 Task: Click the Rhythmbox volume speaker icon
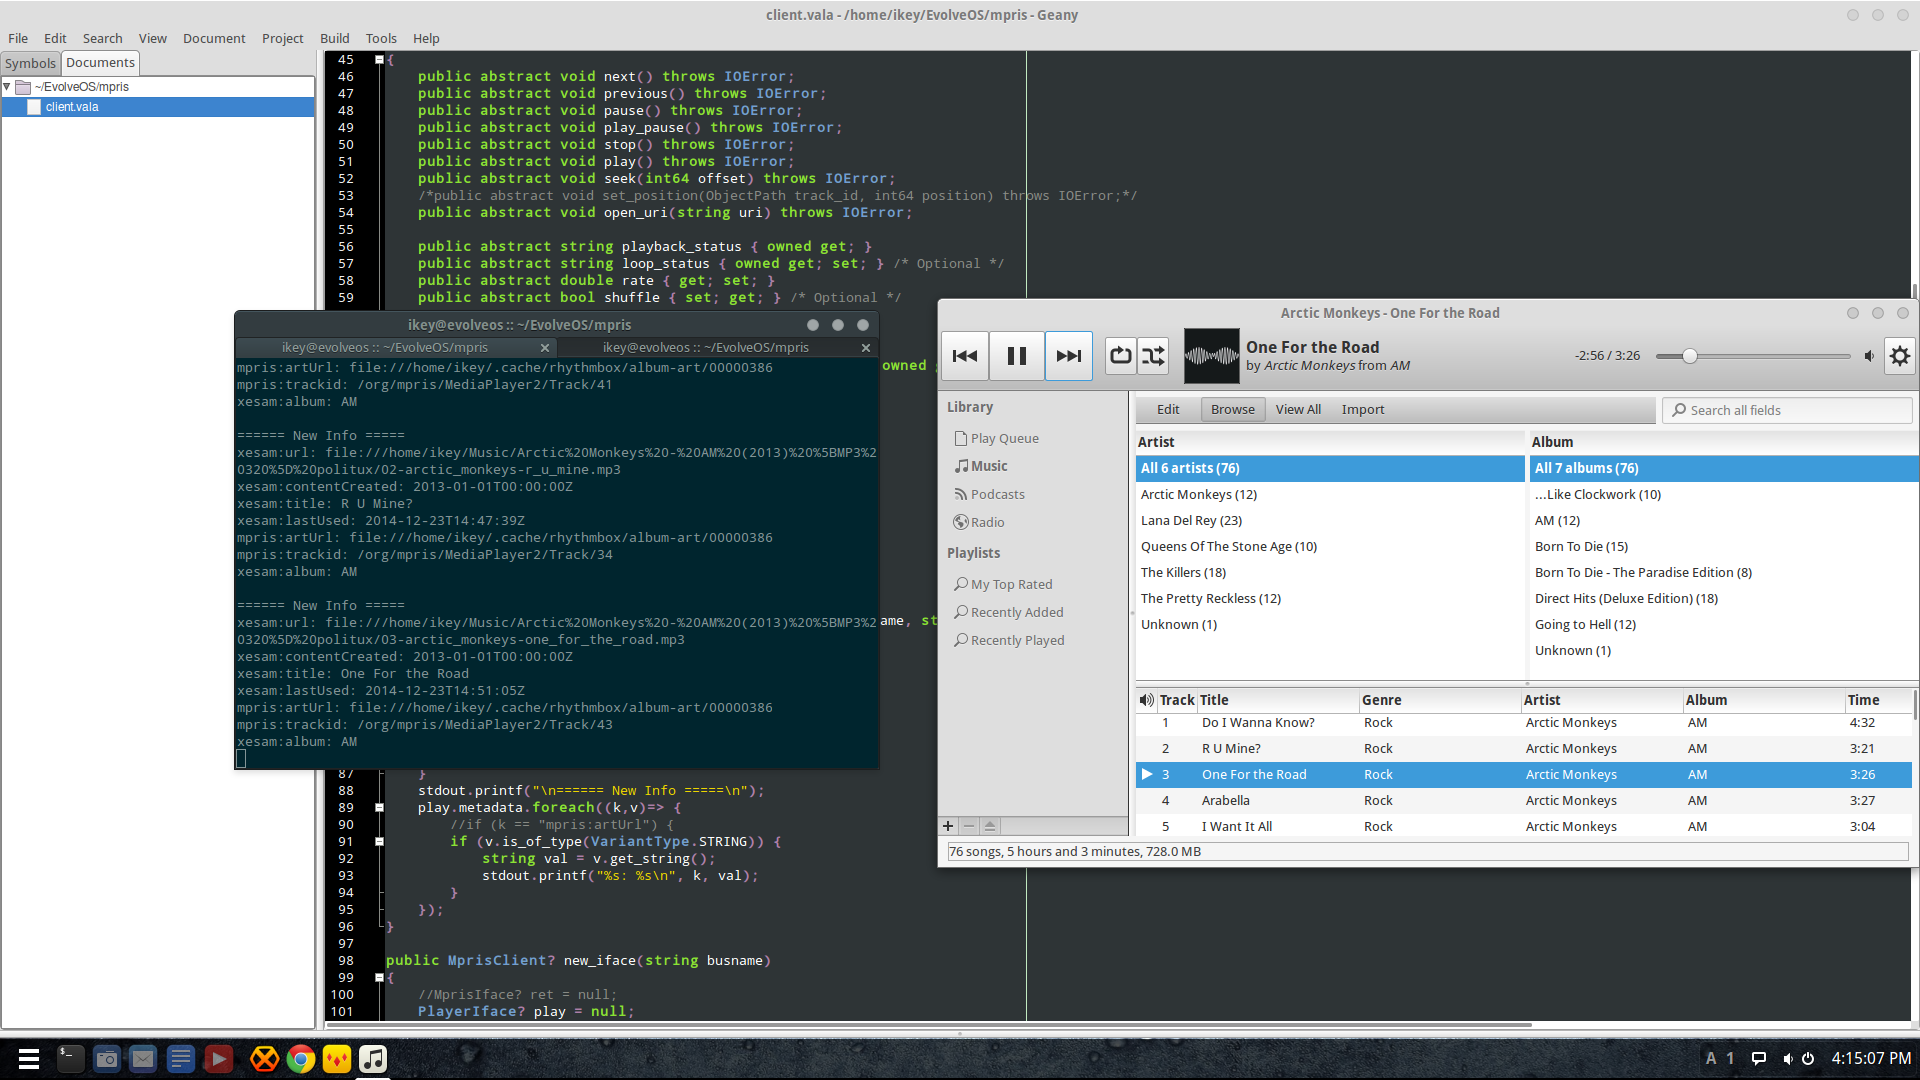point(1869,356)
